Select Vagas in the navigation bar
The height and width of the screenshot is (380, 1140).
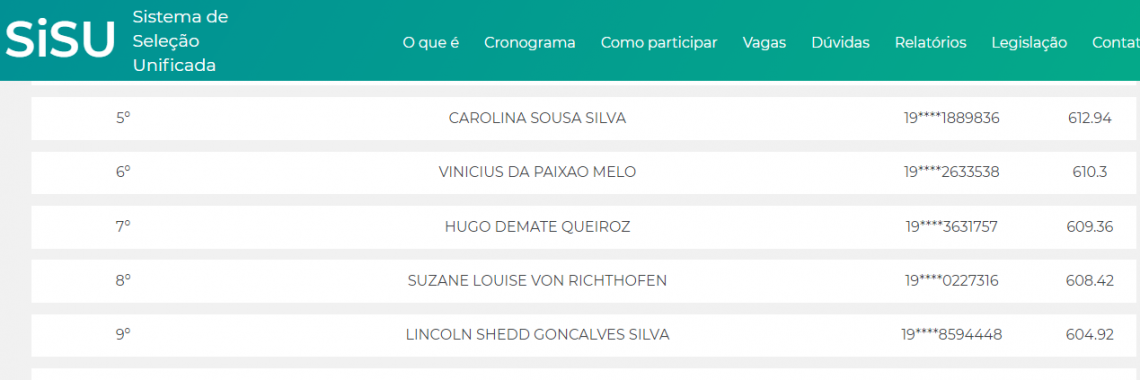coord(764,43)
